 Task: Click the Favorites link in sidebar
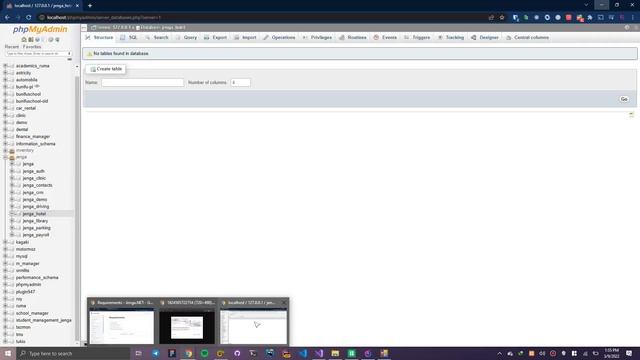[x=32, y=47]
